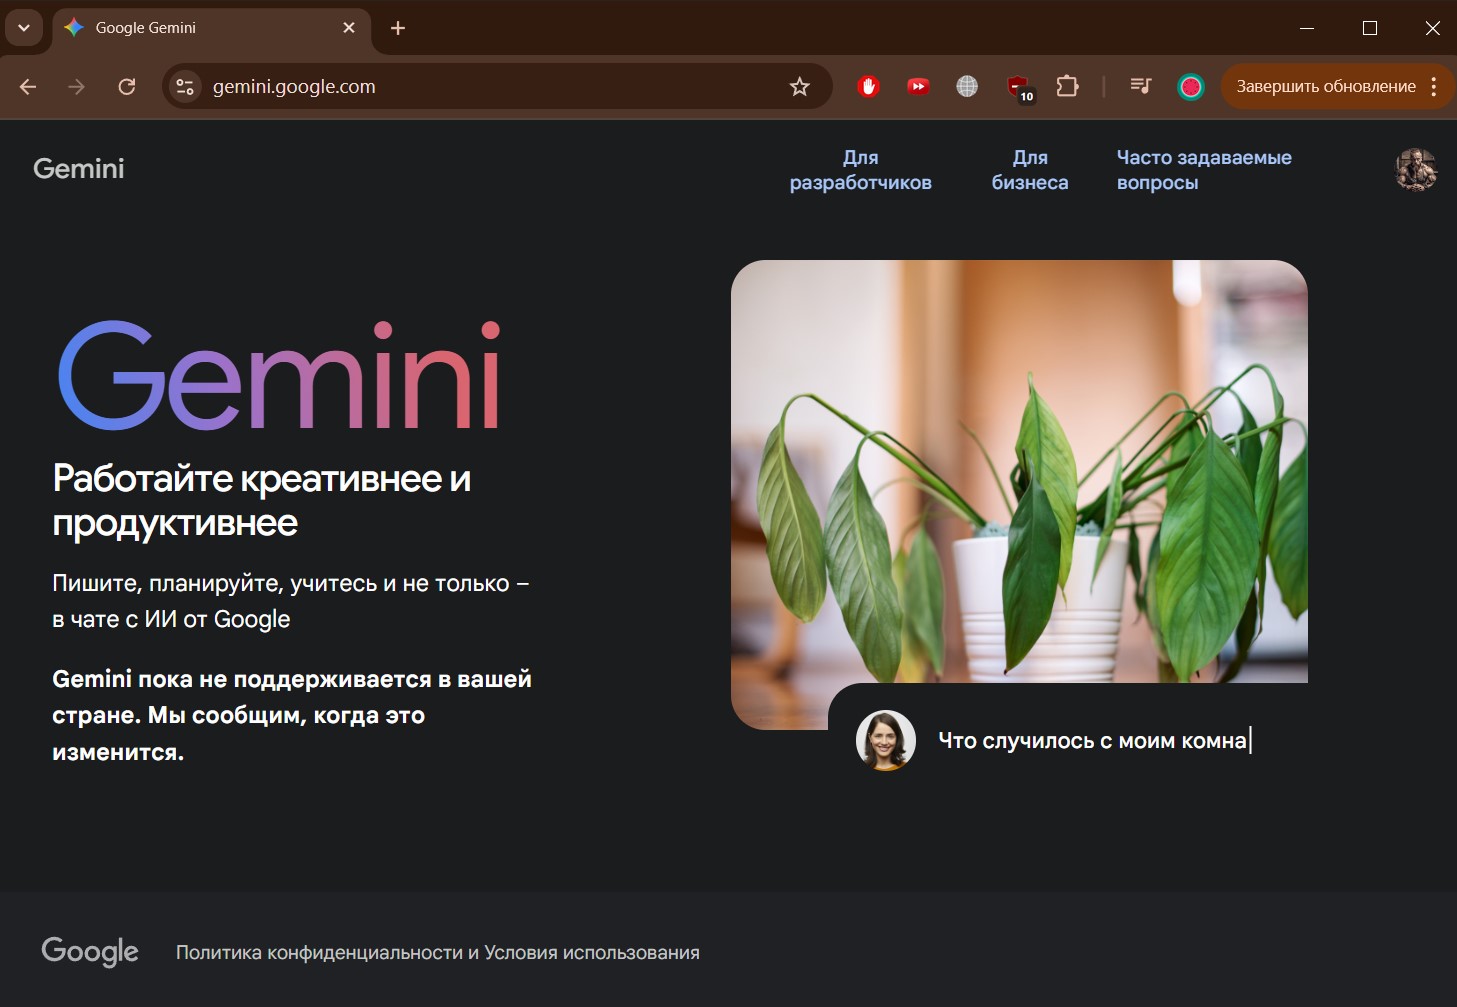
Task: Open the media controls music note icon
Action: 1140,87
